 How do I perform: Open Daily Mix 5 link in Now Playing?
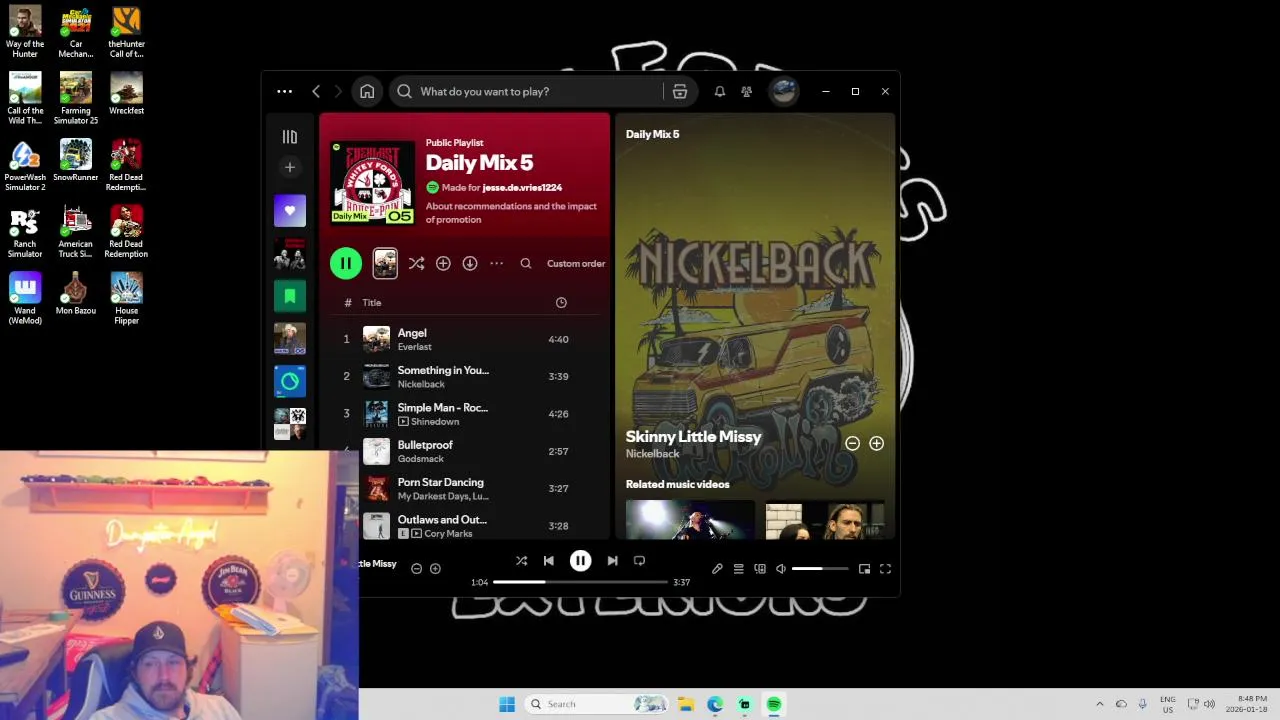(x=652, y=134)
